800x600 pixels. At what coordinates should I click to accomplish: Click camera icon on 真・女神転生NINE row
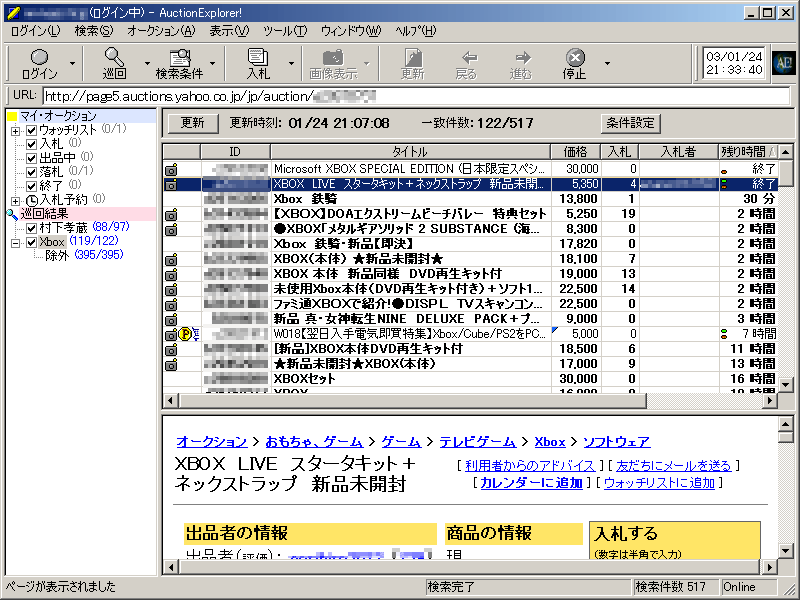tap(171, 320)
